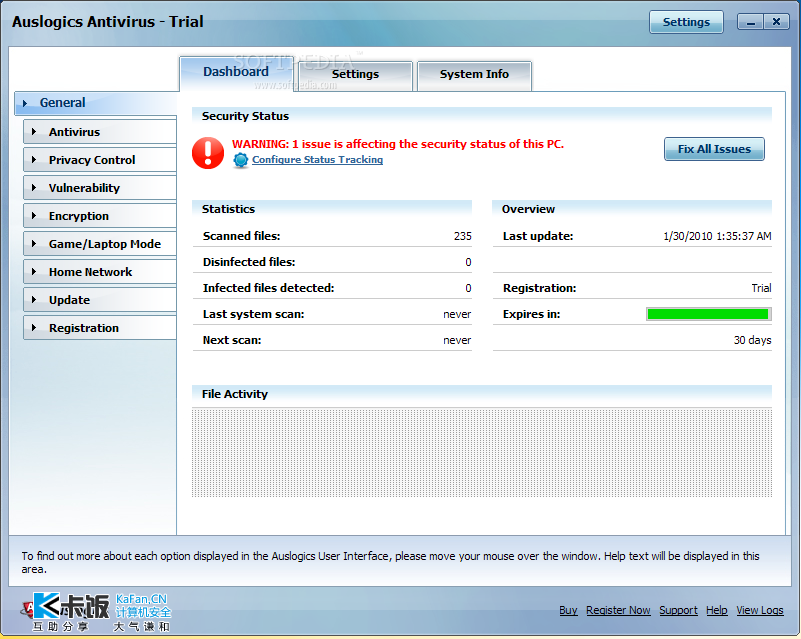Open the Configure Status Tracking link

click(317, 160)
